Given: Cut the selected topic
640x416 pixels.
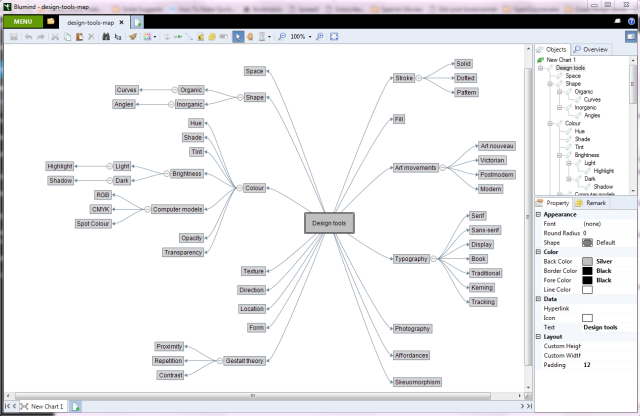Looking at the screenshot, I should (x=55, y=37).
